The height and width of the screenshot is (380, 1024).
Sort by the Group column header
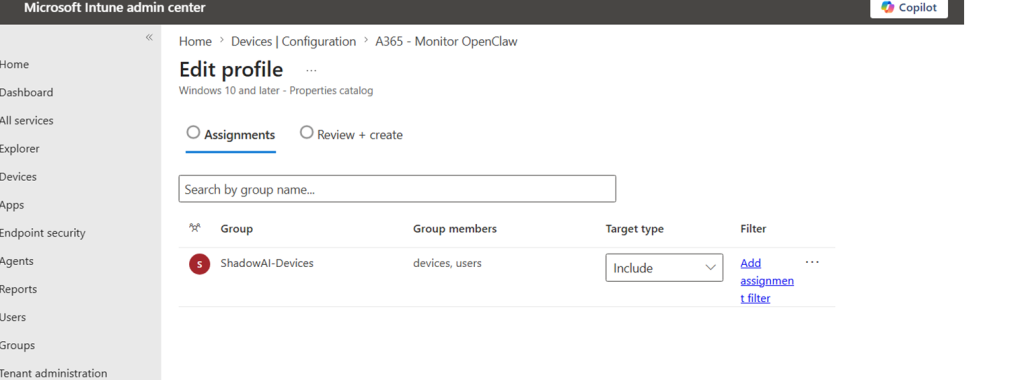coord(236,229)
